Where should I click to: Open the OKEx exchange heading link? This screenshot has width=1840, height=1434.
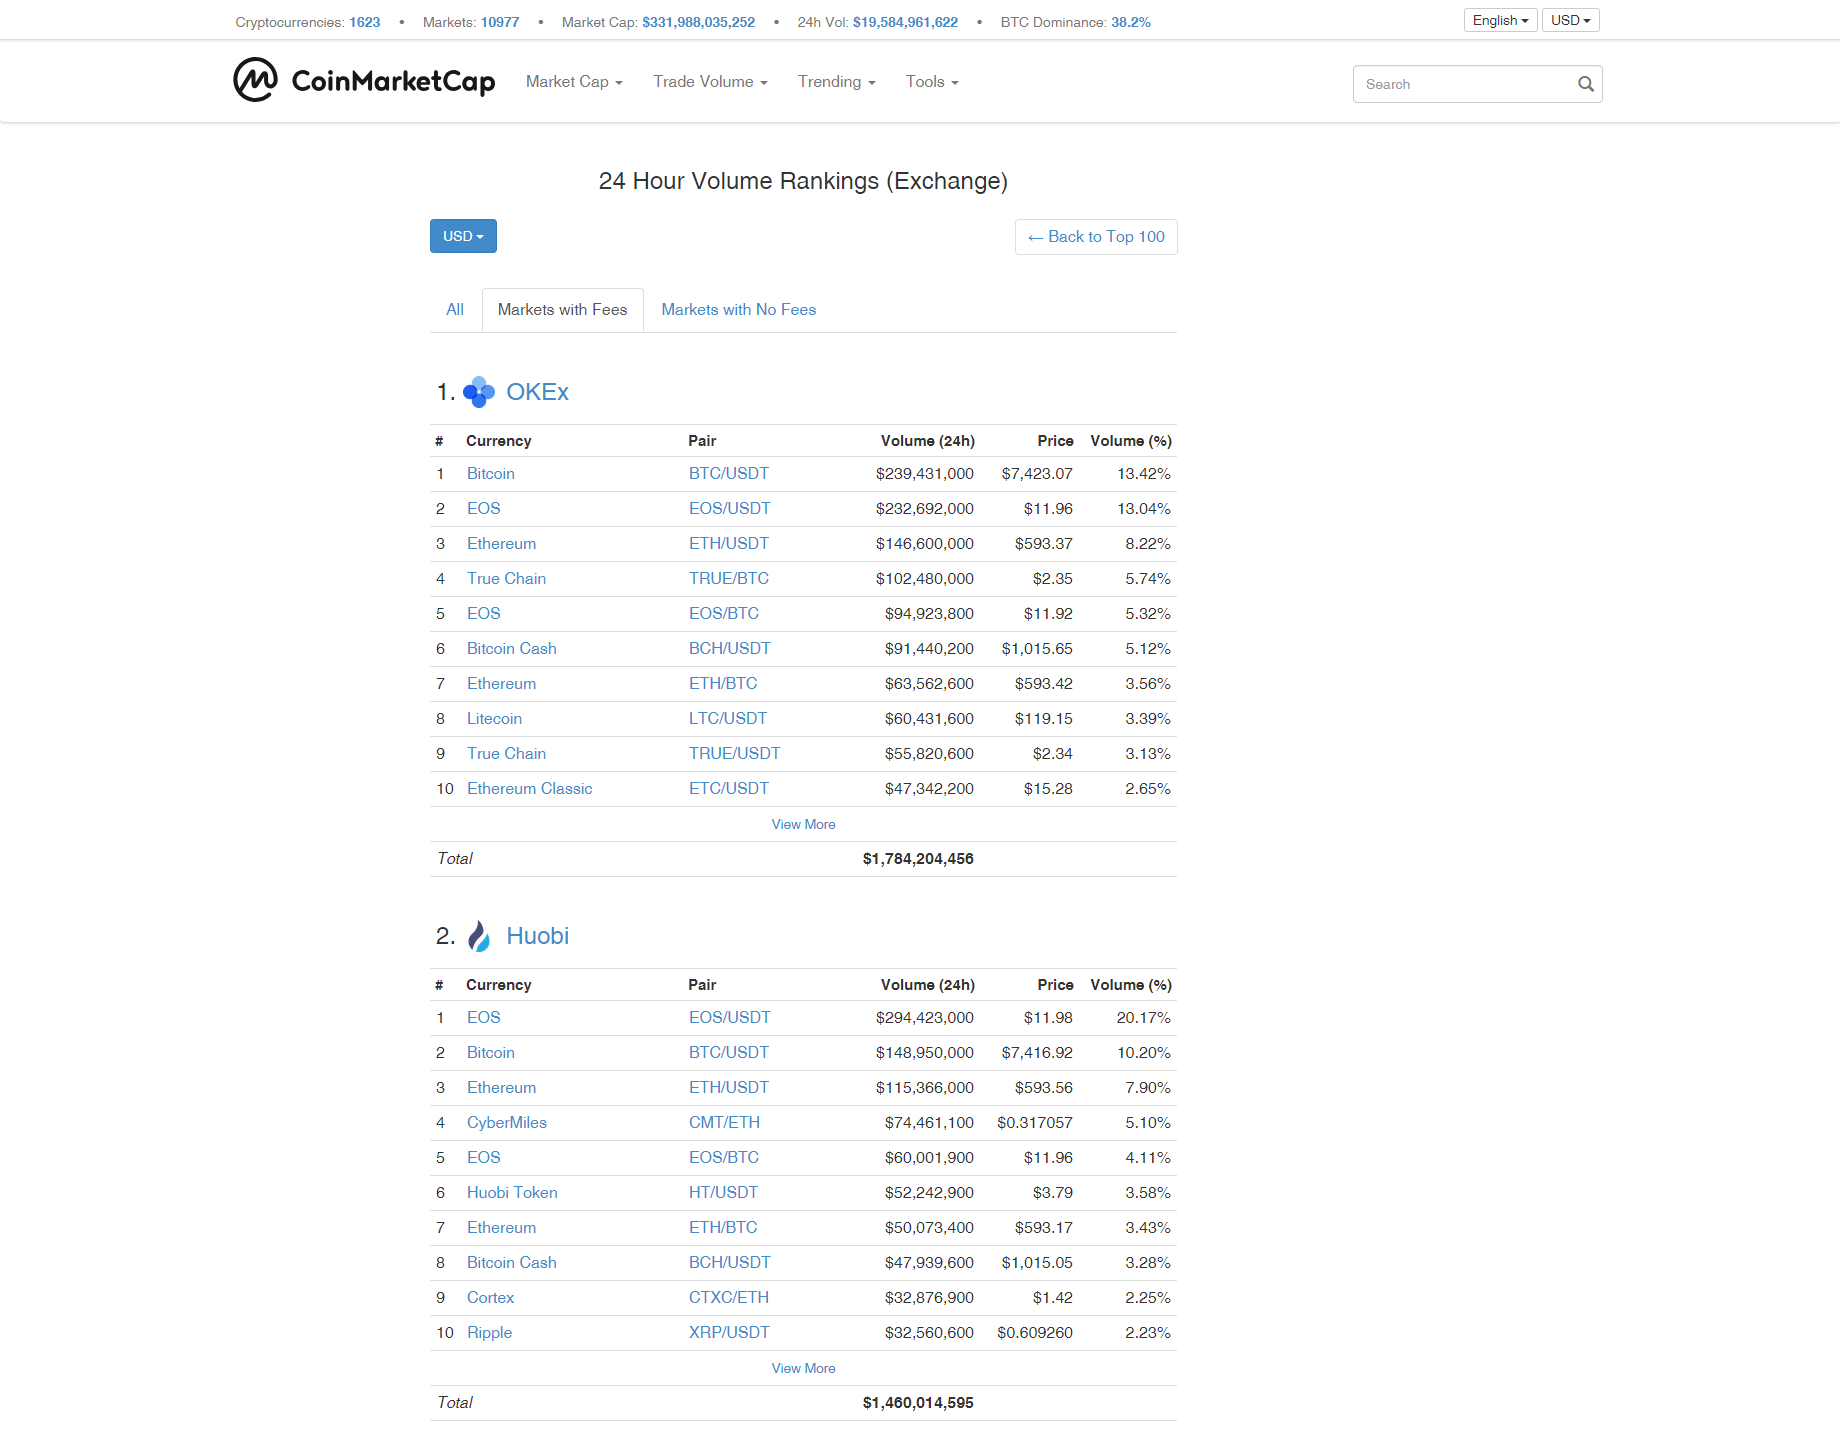pyautogui.click(x=537, y=392)
